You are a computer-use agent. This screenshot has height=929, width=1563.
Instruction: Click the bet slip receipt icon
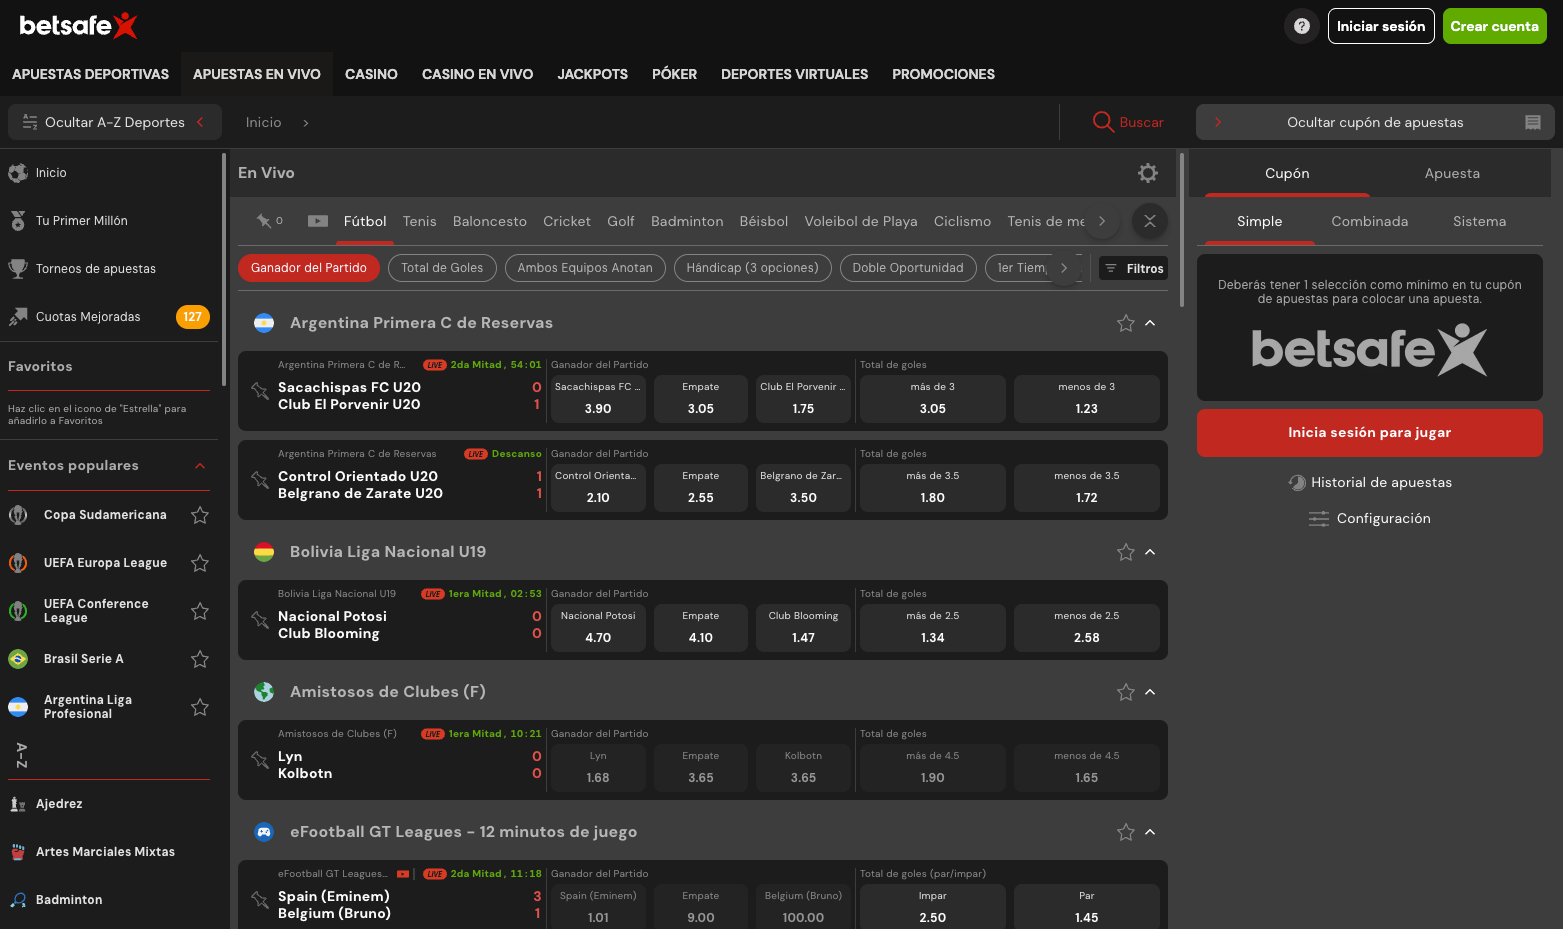pos(1532,122)
